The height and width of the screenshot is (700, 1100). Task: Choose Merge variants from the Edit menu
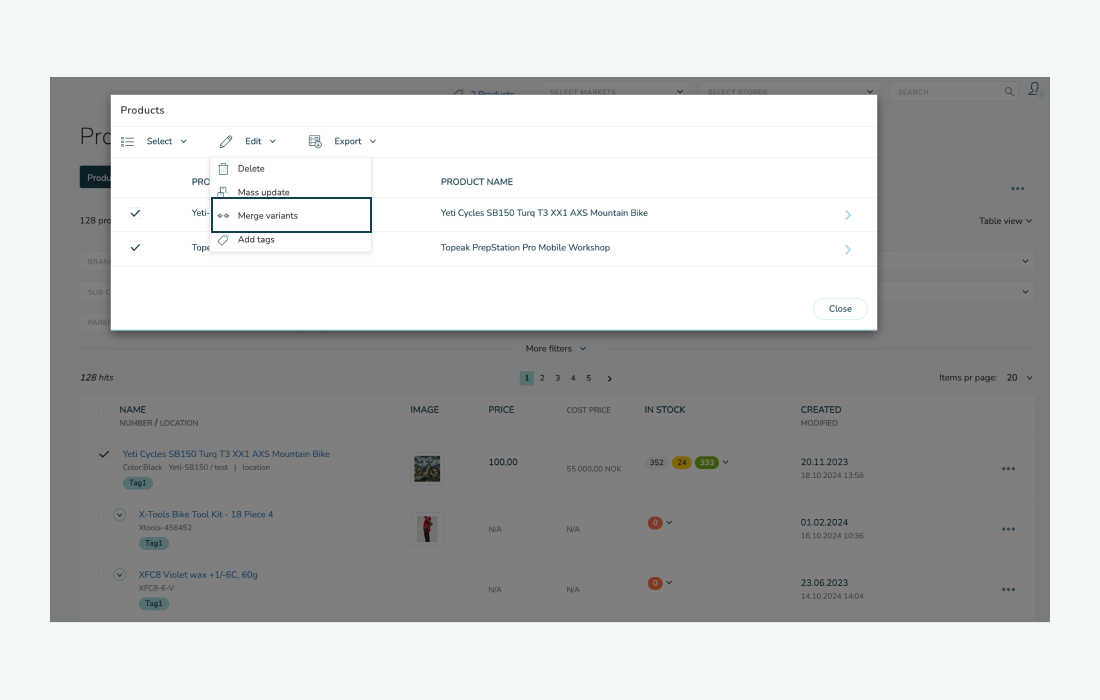(266, 214)
